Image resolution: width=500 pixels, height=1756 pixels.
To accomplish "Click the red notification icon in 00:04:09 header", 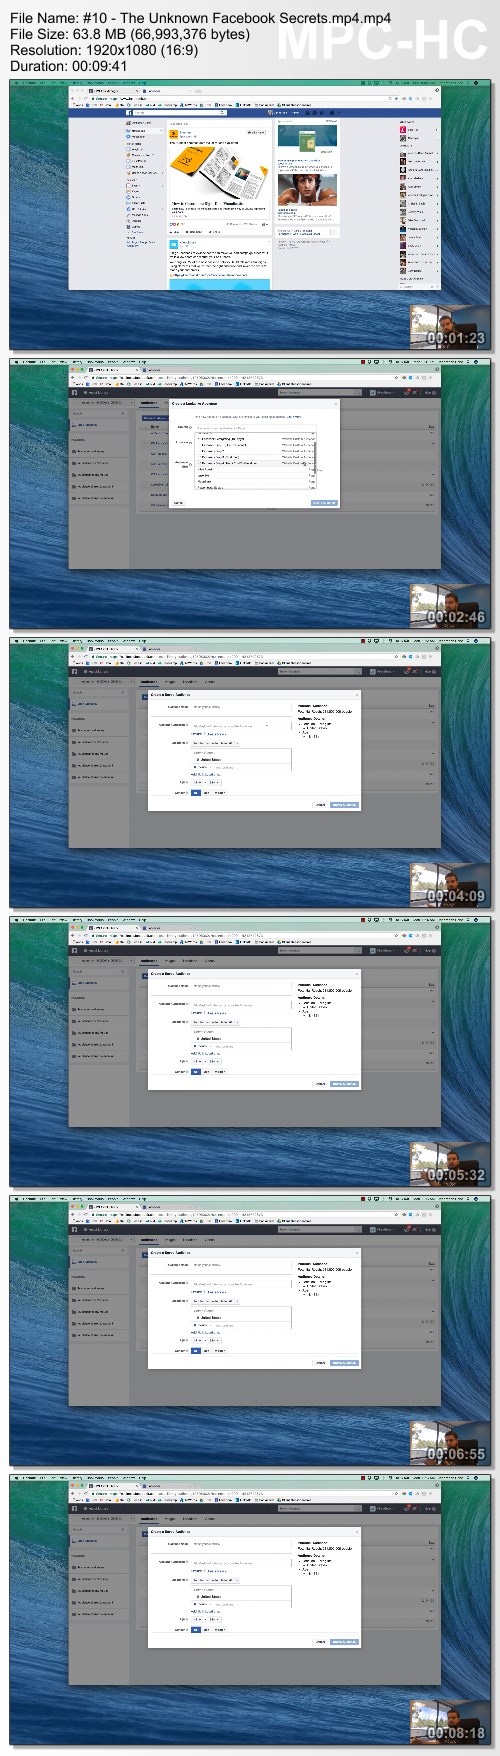I will click(407, 671).
